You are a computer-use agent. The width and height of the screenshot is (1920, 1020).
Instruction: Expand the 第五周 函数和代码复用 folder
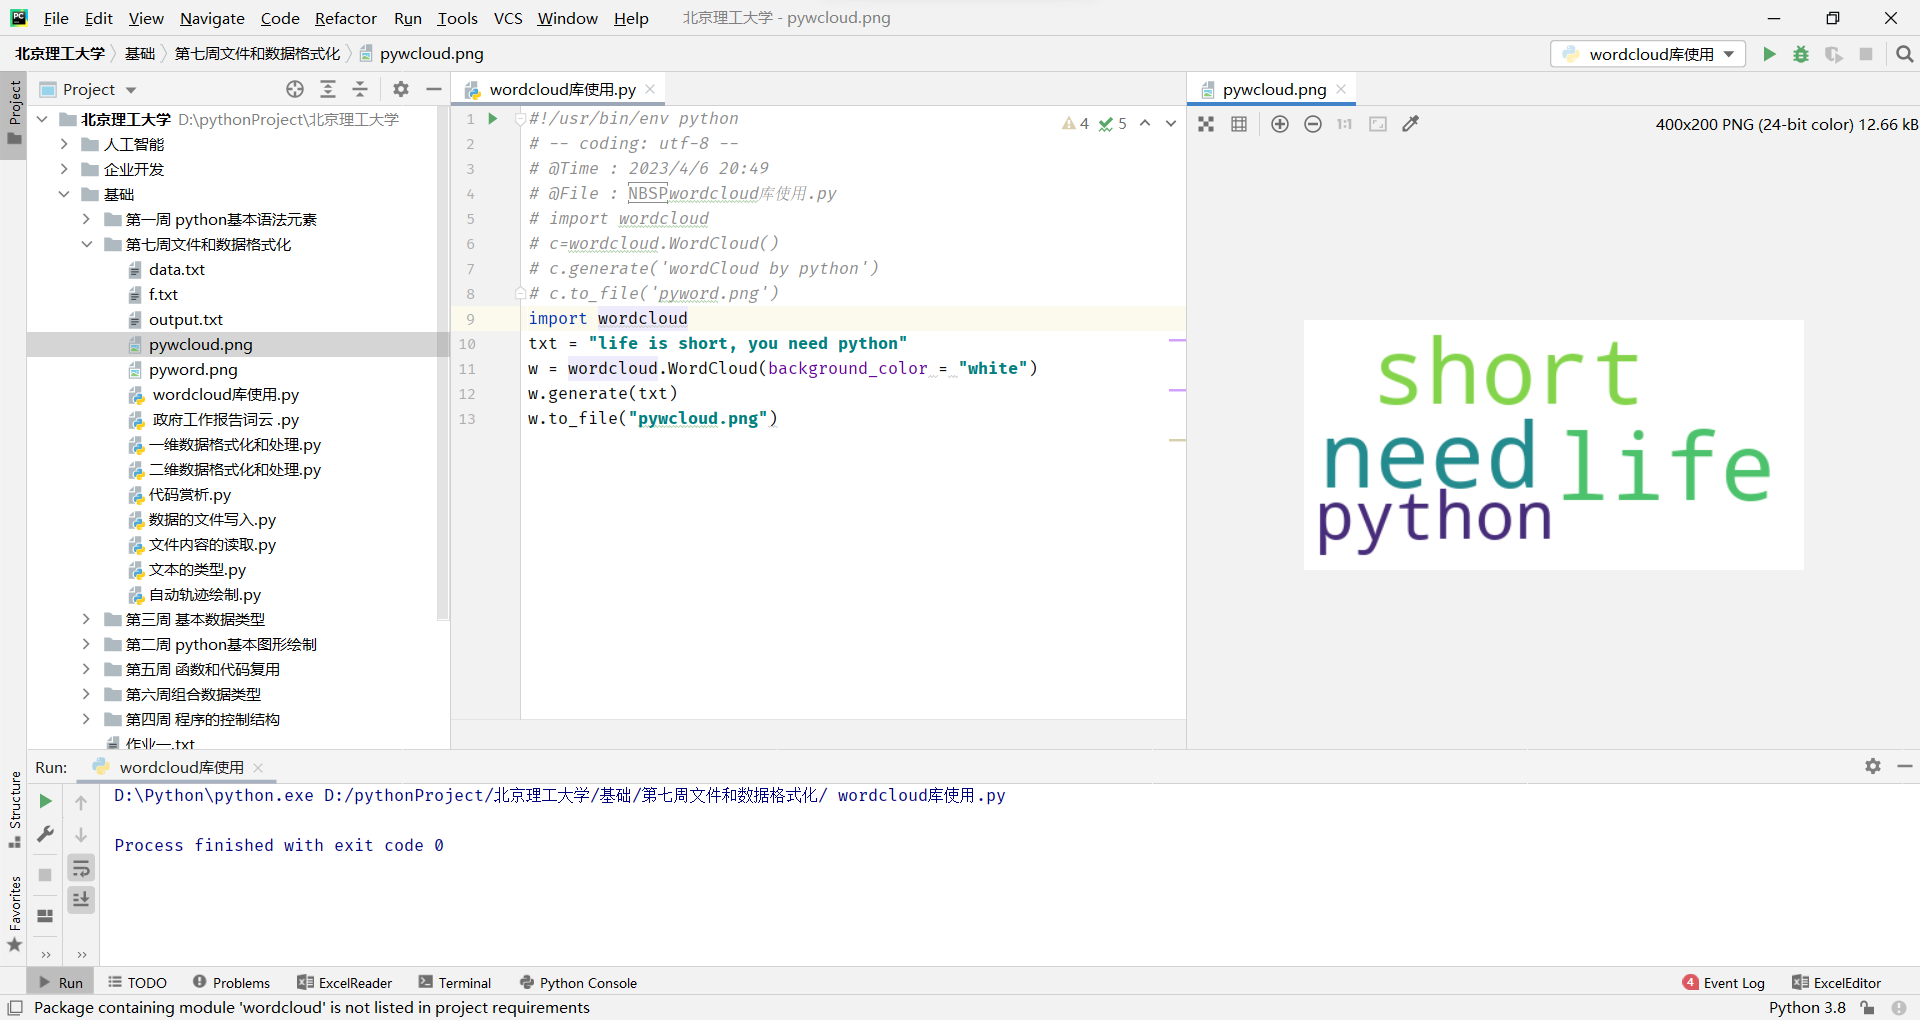click(86, 669)
